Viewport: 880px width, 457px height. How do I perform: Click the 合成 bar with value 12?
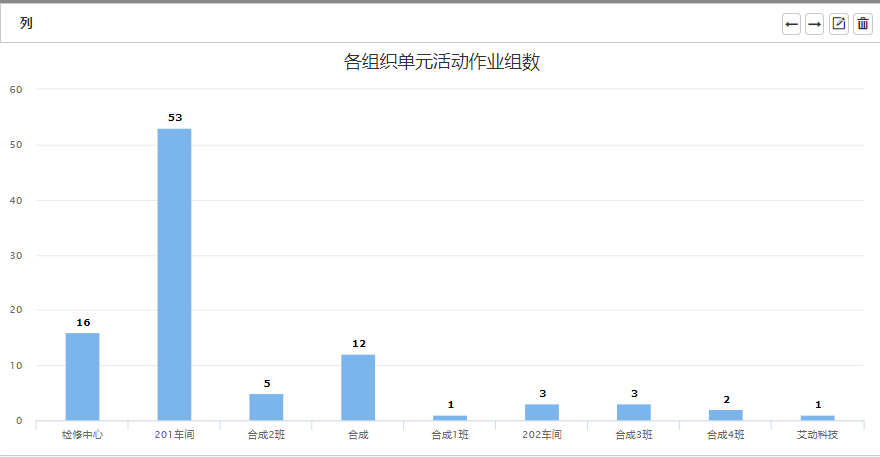(358, 387)
